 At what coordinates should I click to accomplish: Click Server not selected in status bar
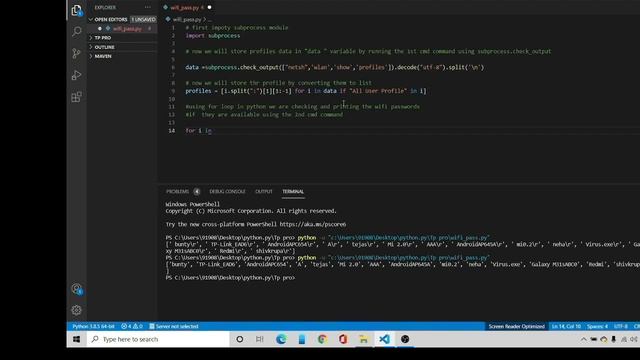point(174,326)
